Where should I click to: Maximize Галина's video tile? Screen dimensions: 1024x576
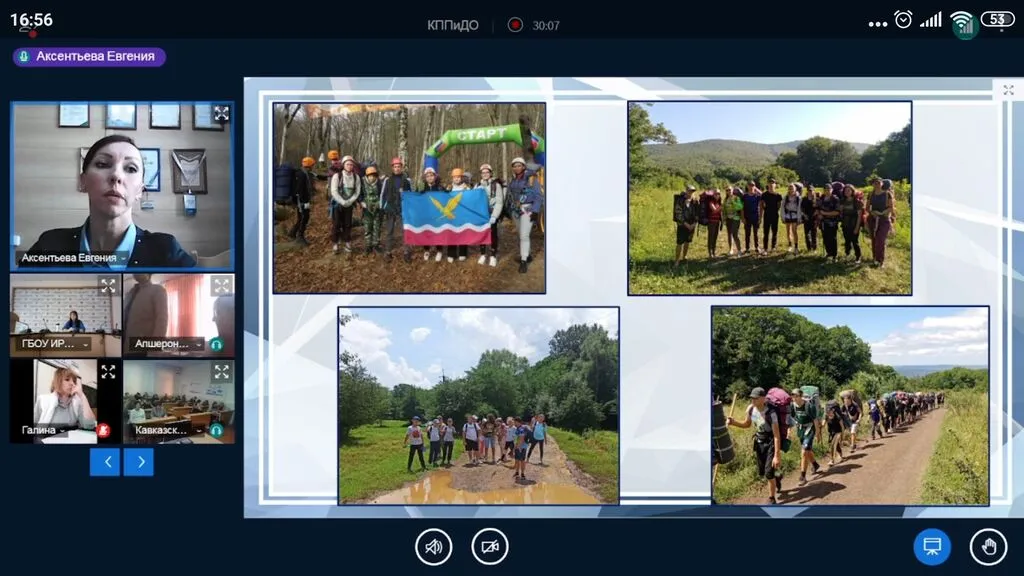click(108, 372)
